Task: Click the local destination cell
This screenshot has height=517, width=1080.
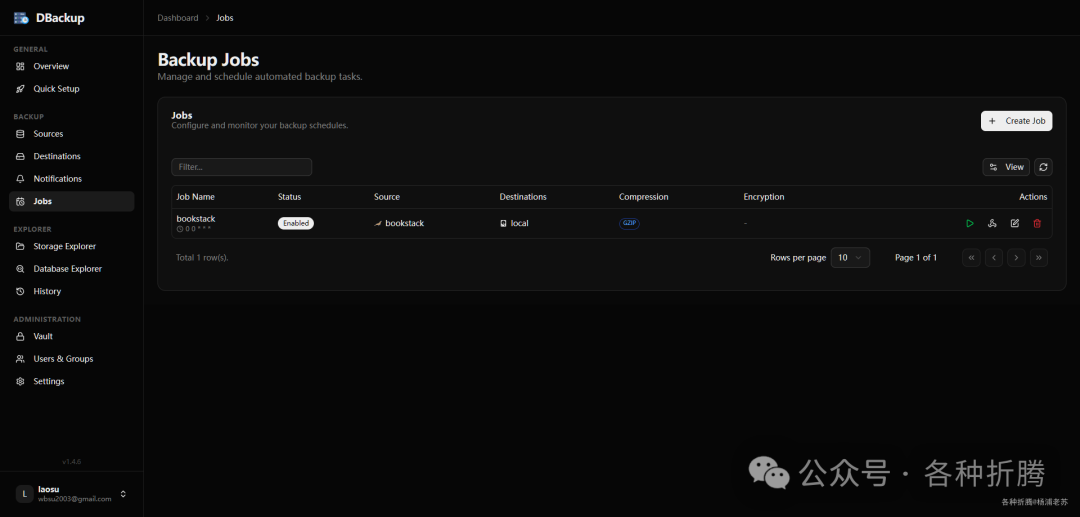Action: click(514, 223)
